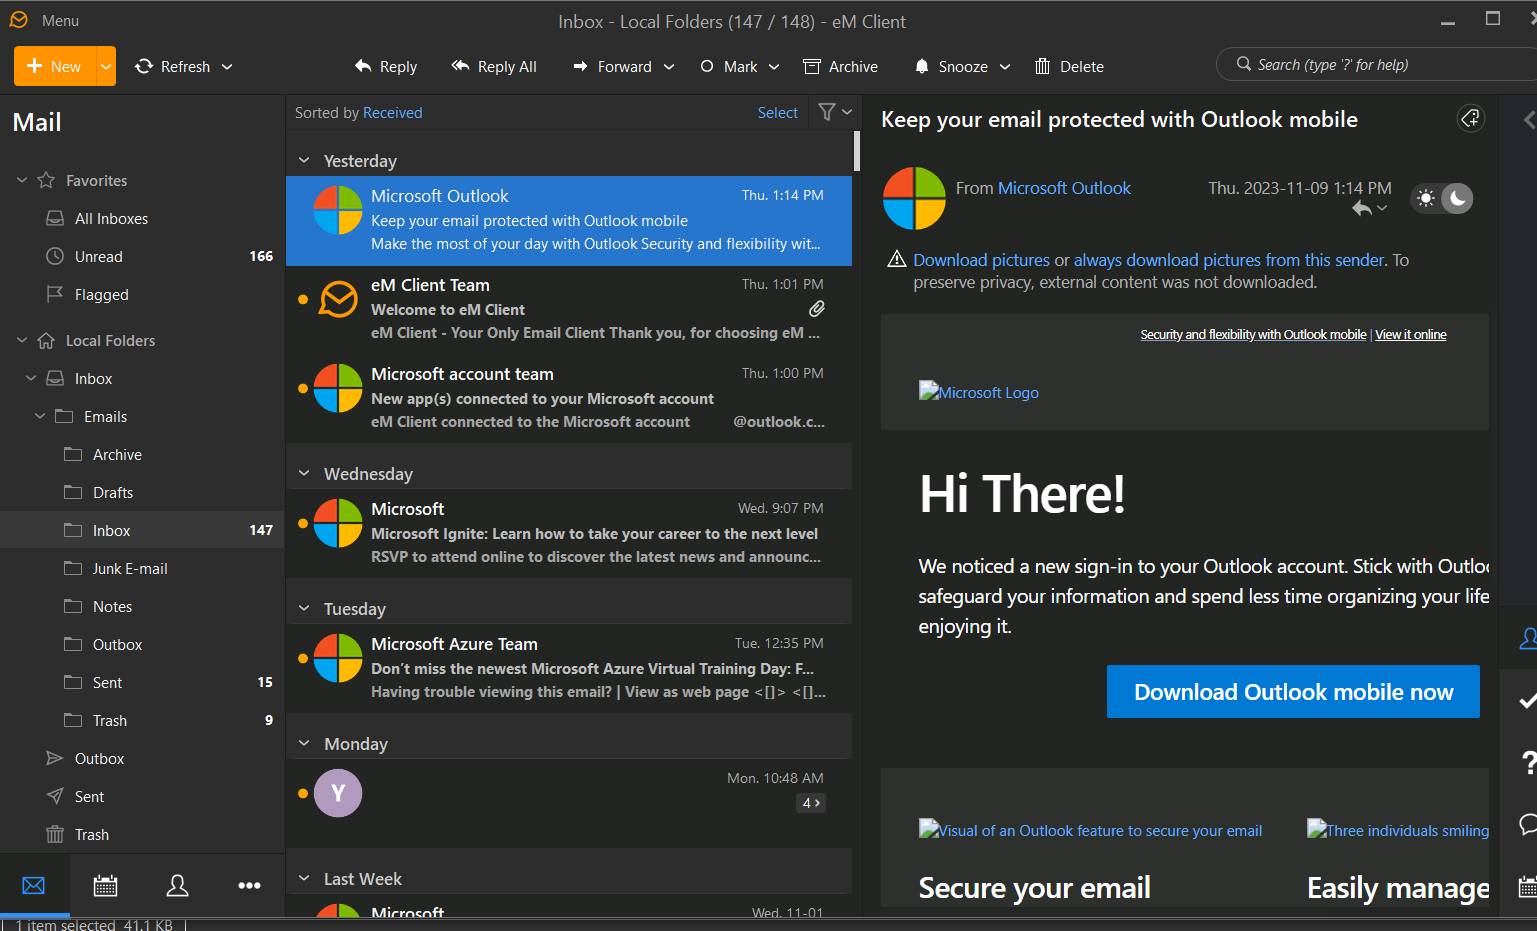Screen dimensions: 1537x931
Task: Click the message list scrollbar
Action: click(856, 150)
